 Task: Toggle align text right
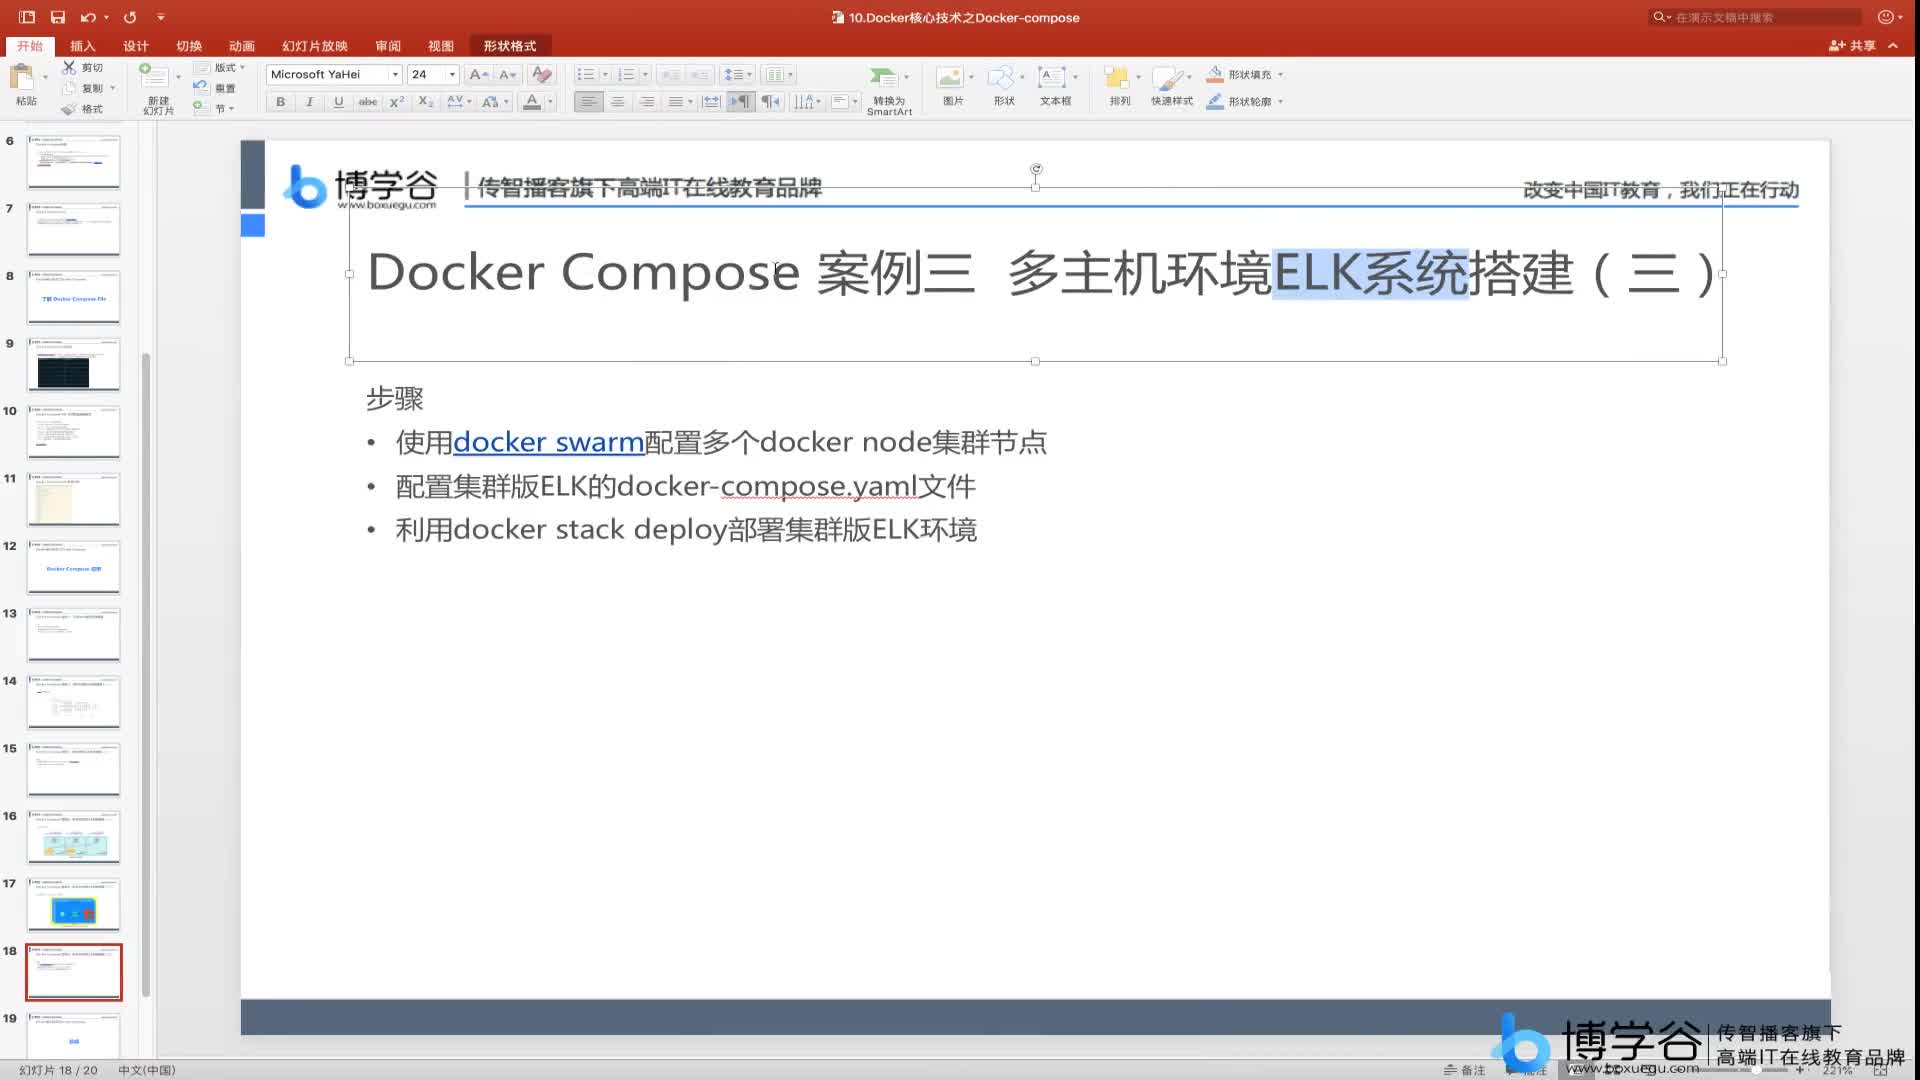pos(647,101)
